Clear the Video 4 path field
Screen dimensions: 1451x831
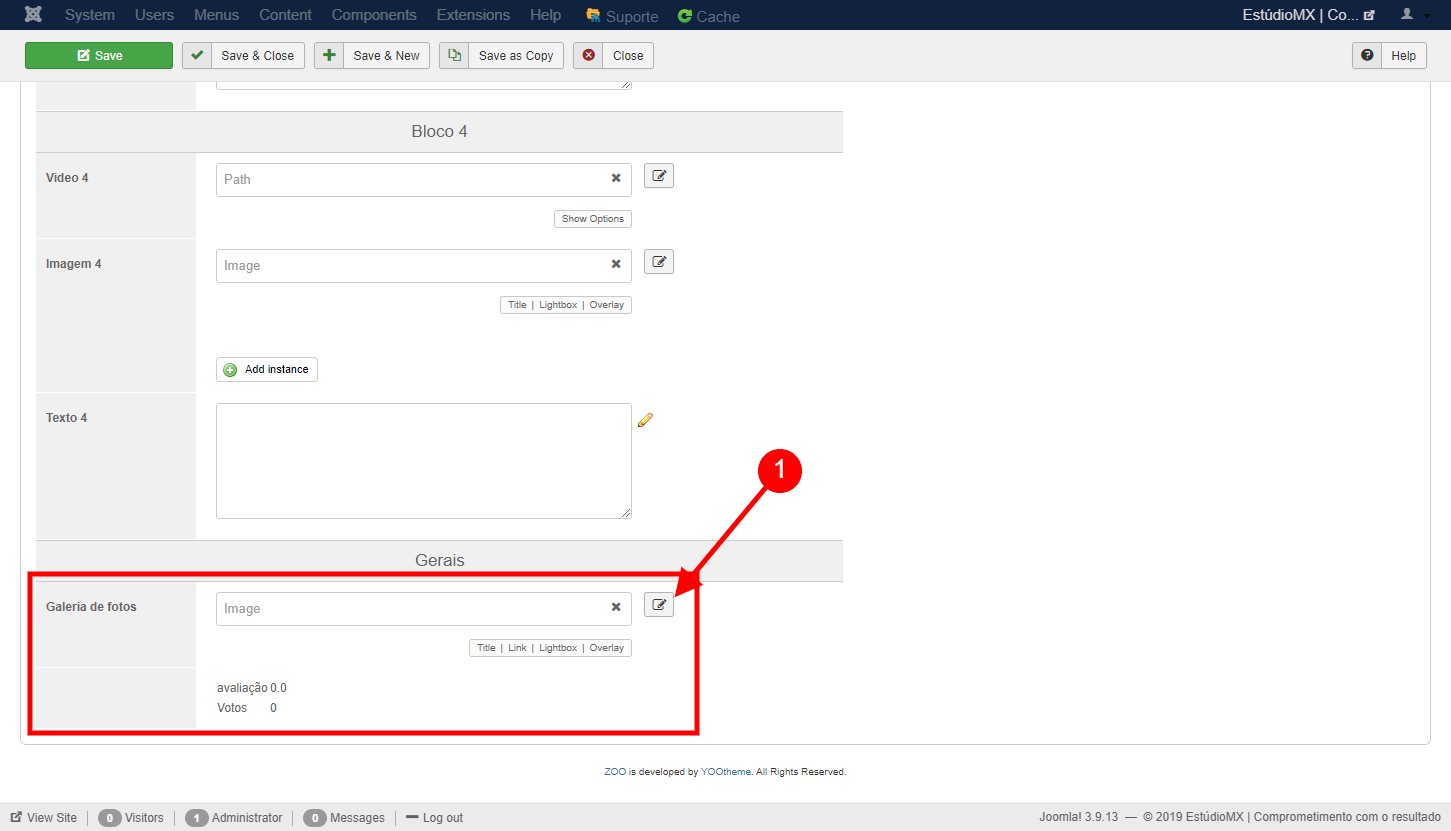[616, 179]
